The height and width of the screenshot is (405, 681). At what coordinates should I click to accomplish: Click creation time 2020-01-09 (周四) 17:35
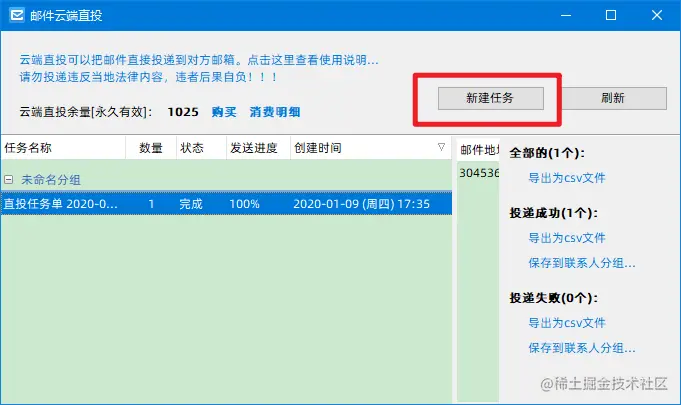(x=361, y=204)
